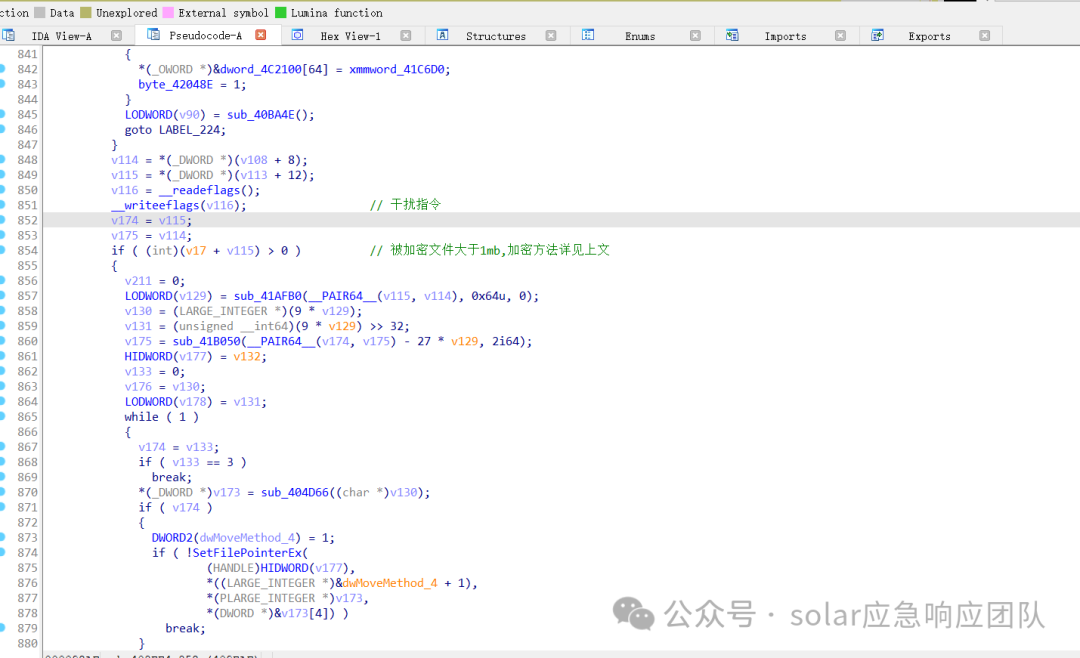This screenshot has width=1080, height=658.
Task: Click the Hex View-1 tab icon
Action: (298, 35)
